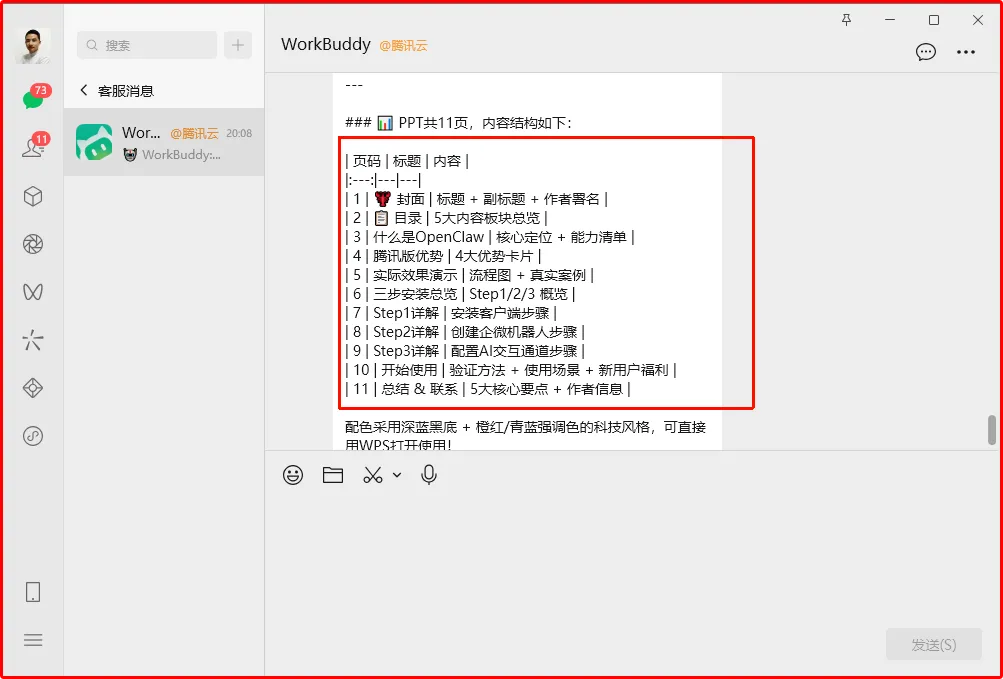Click the microphone voice input icon
The image size is (1003, 679).
[x=429, y=475]
